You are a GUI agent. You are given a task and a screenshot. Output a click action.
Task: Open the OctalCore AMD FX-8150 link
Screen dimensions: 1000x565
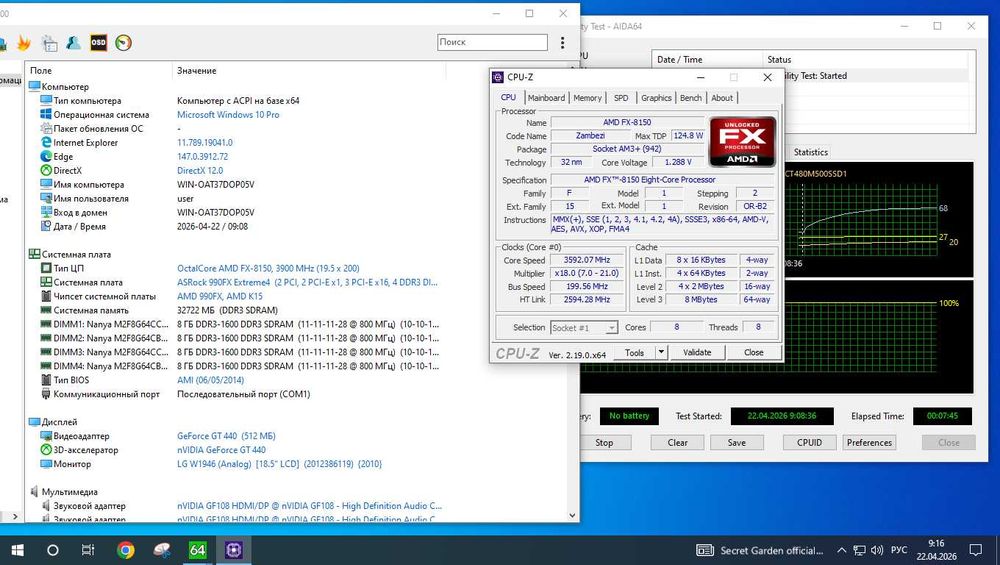[x=268, y=268]
